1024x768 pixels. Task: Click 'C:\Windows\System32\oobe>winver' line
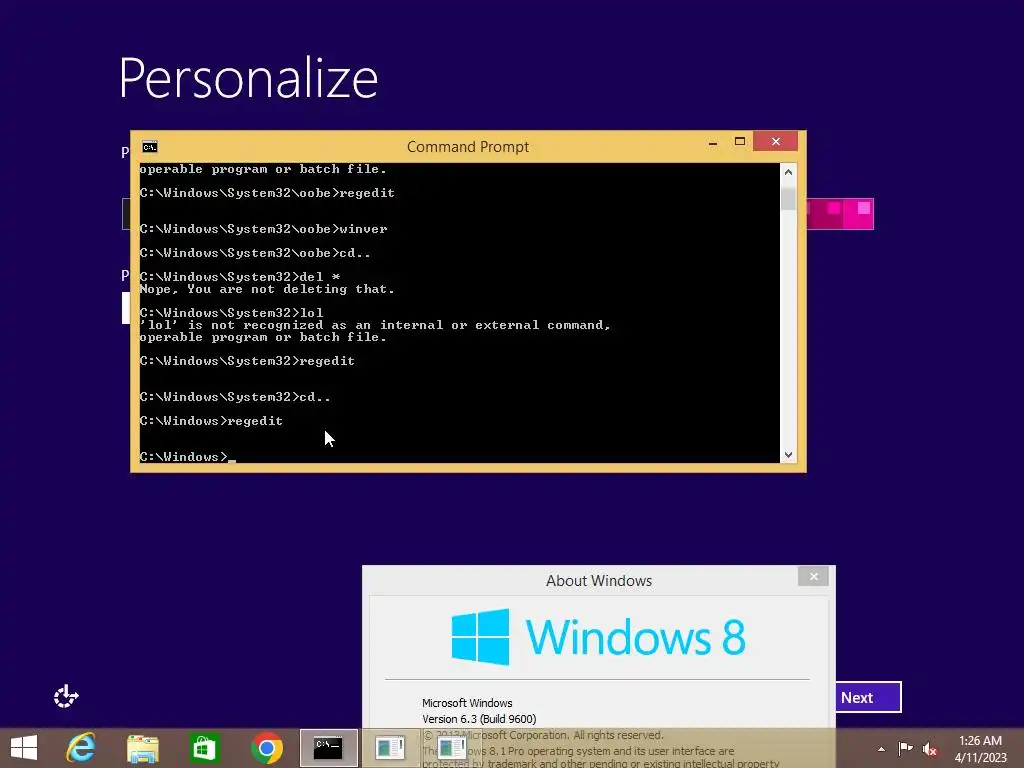pyautogui.click(x=263, y=229)
